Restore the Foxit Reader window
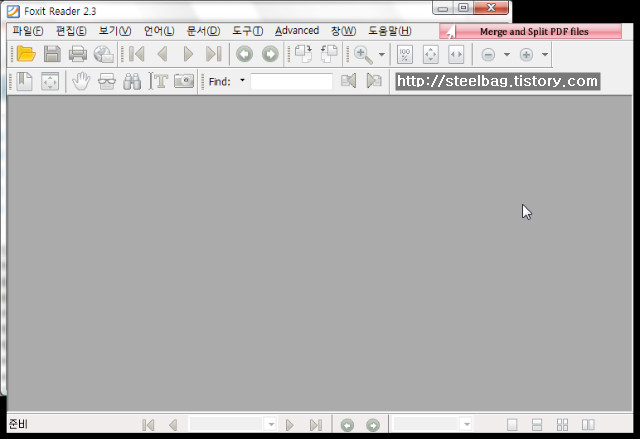The image size is (640, 439). click(463, 7)
